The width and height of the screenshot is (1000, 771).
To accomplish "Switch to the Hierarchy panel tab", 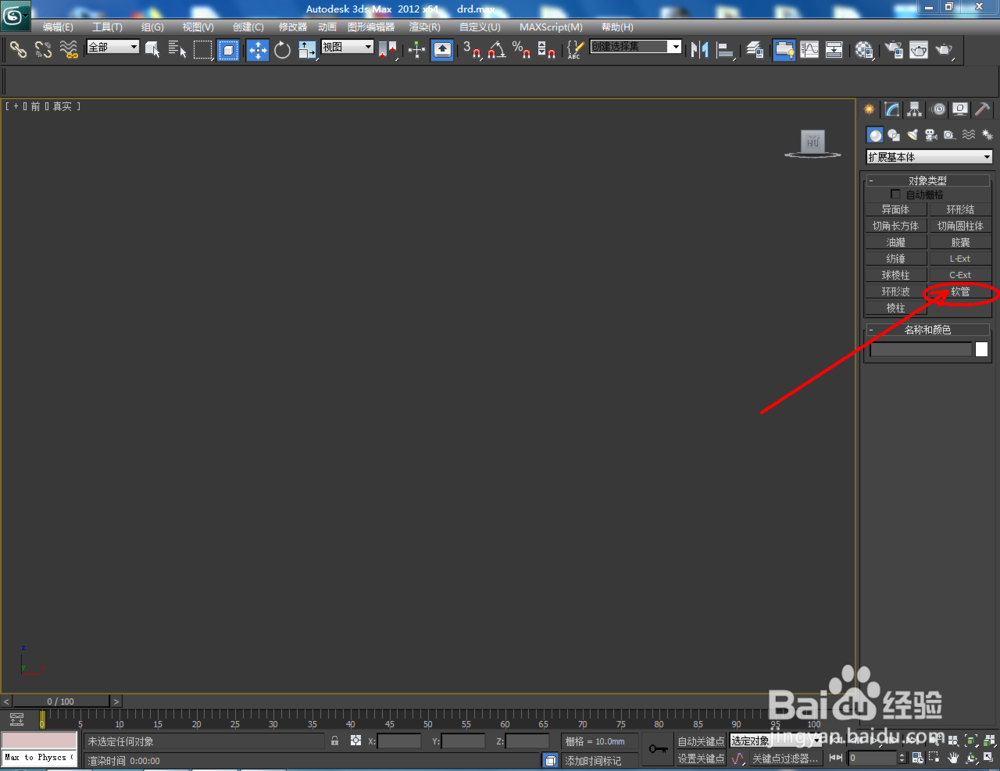I will [x=915, y=110].
